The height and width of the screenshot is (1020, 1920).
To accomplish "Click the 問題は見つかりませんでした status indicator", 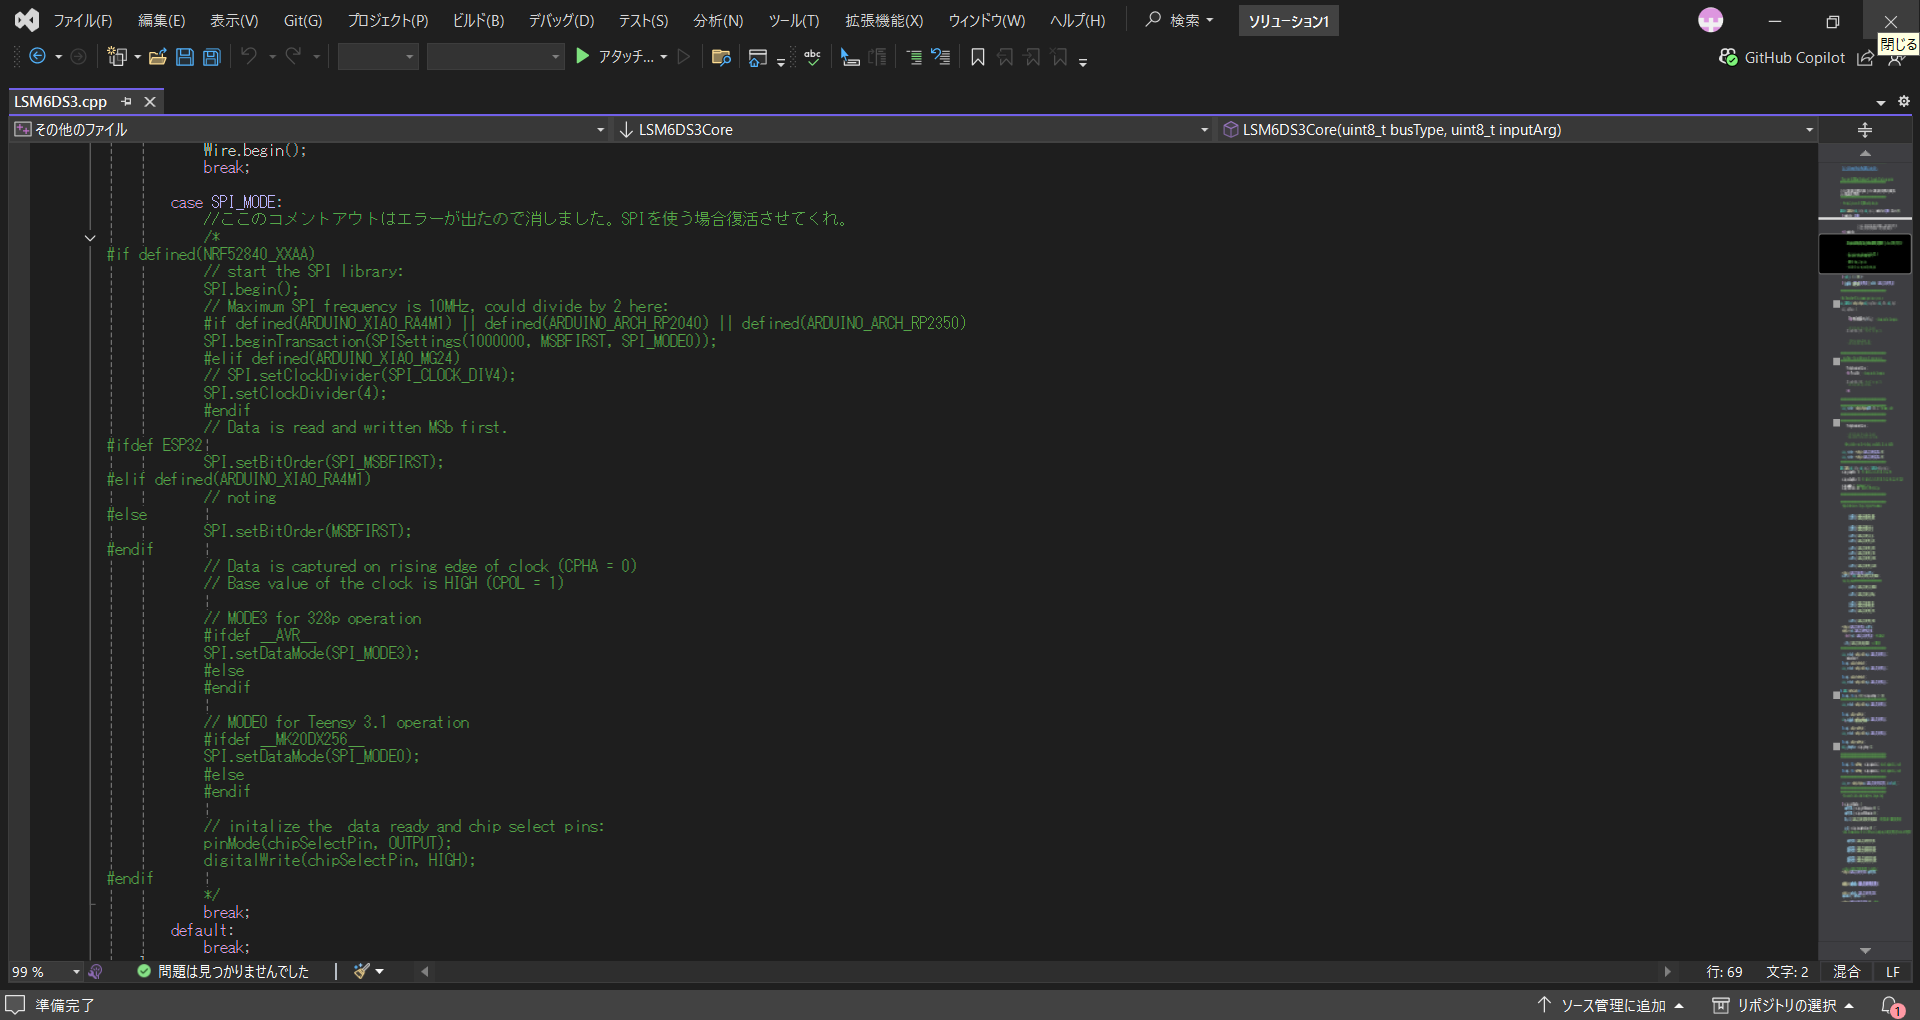I will [x=223, y=972].
